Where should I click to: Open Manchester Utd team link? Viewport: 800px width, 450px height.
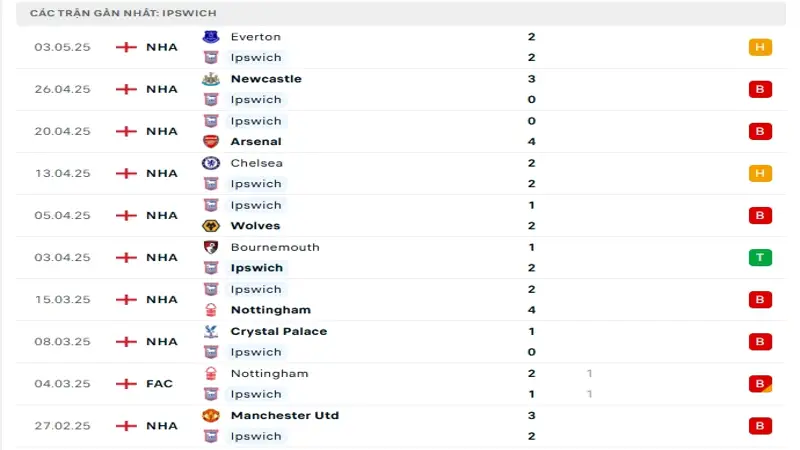click(x=284, y=415)
